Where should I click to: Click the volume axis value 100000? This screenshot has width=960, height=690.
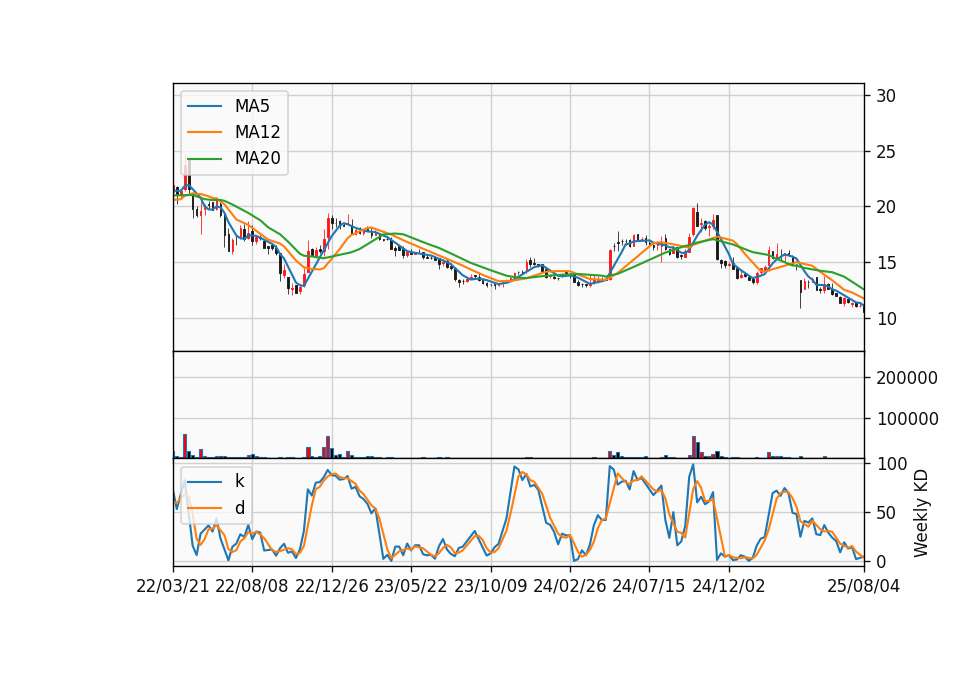(x=907, y=419)
